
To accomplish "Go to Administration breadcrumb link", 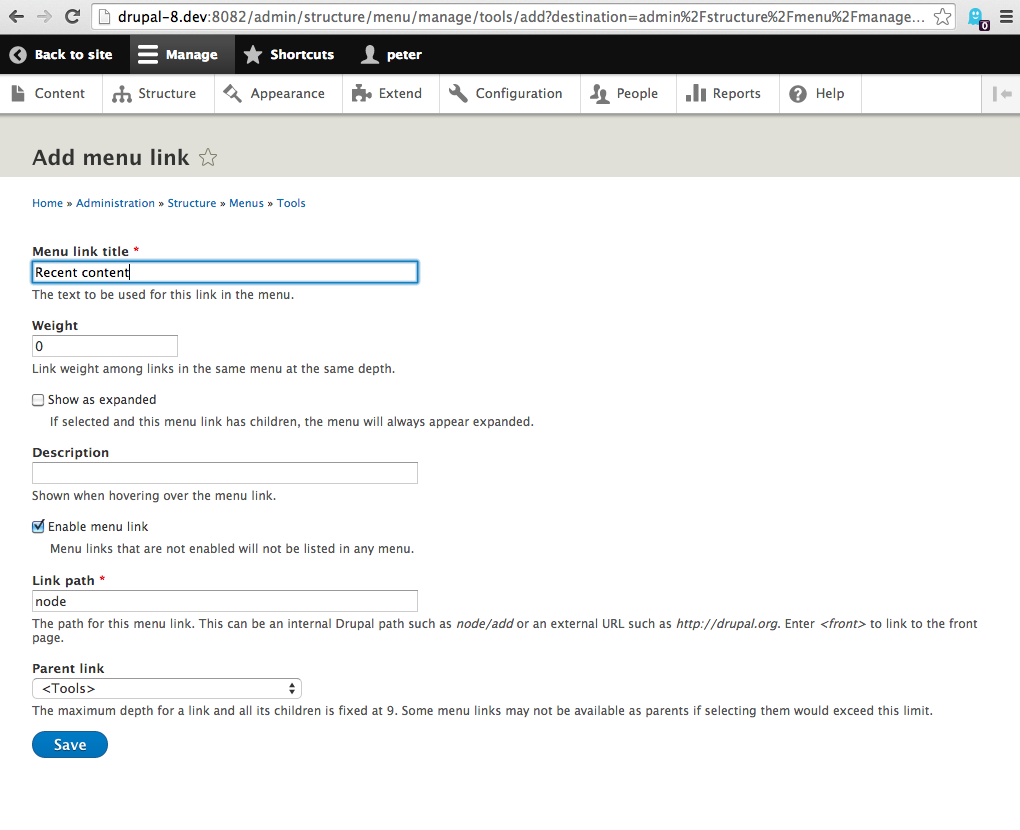I will pyautogui.click(x=115, y=203).
